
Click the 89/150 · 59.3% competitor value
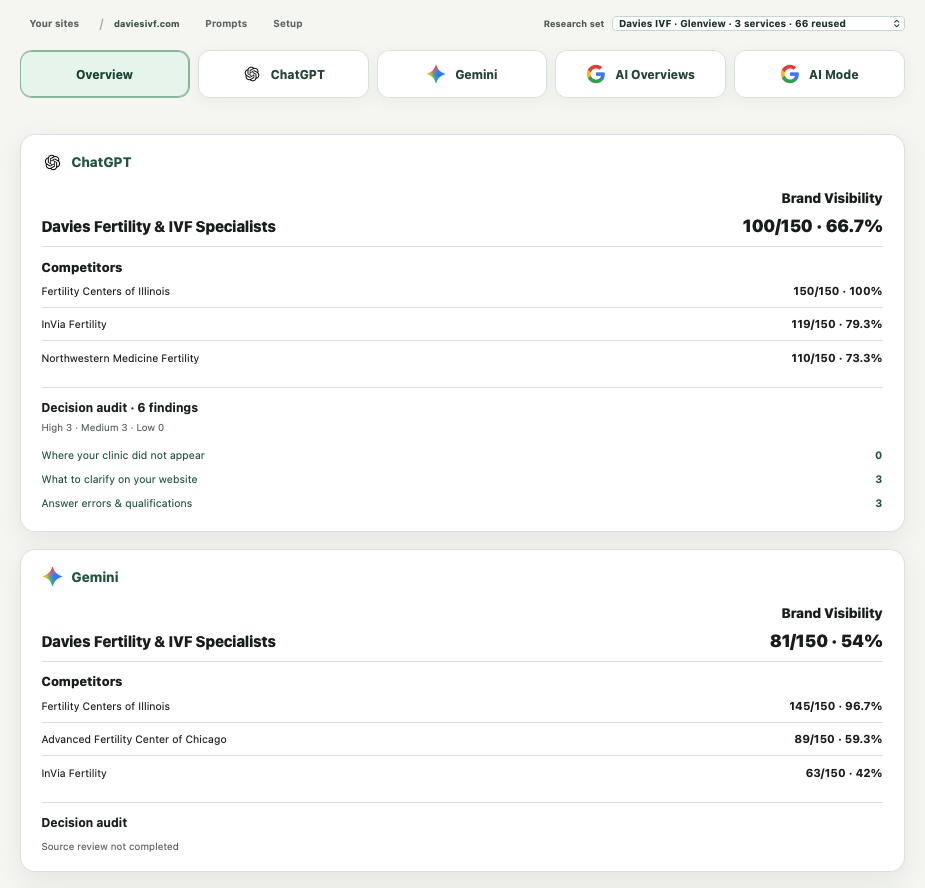[x=838, y=739]
